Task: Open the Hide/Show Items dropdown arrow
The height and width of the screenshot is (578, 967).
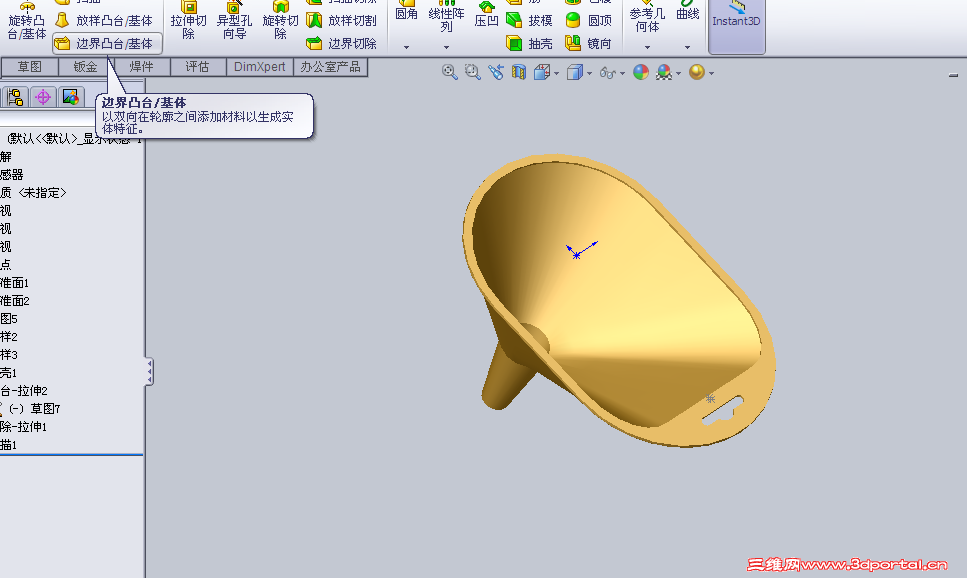Action: (x=622, y=73)
